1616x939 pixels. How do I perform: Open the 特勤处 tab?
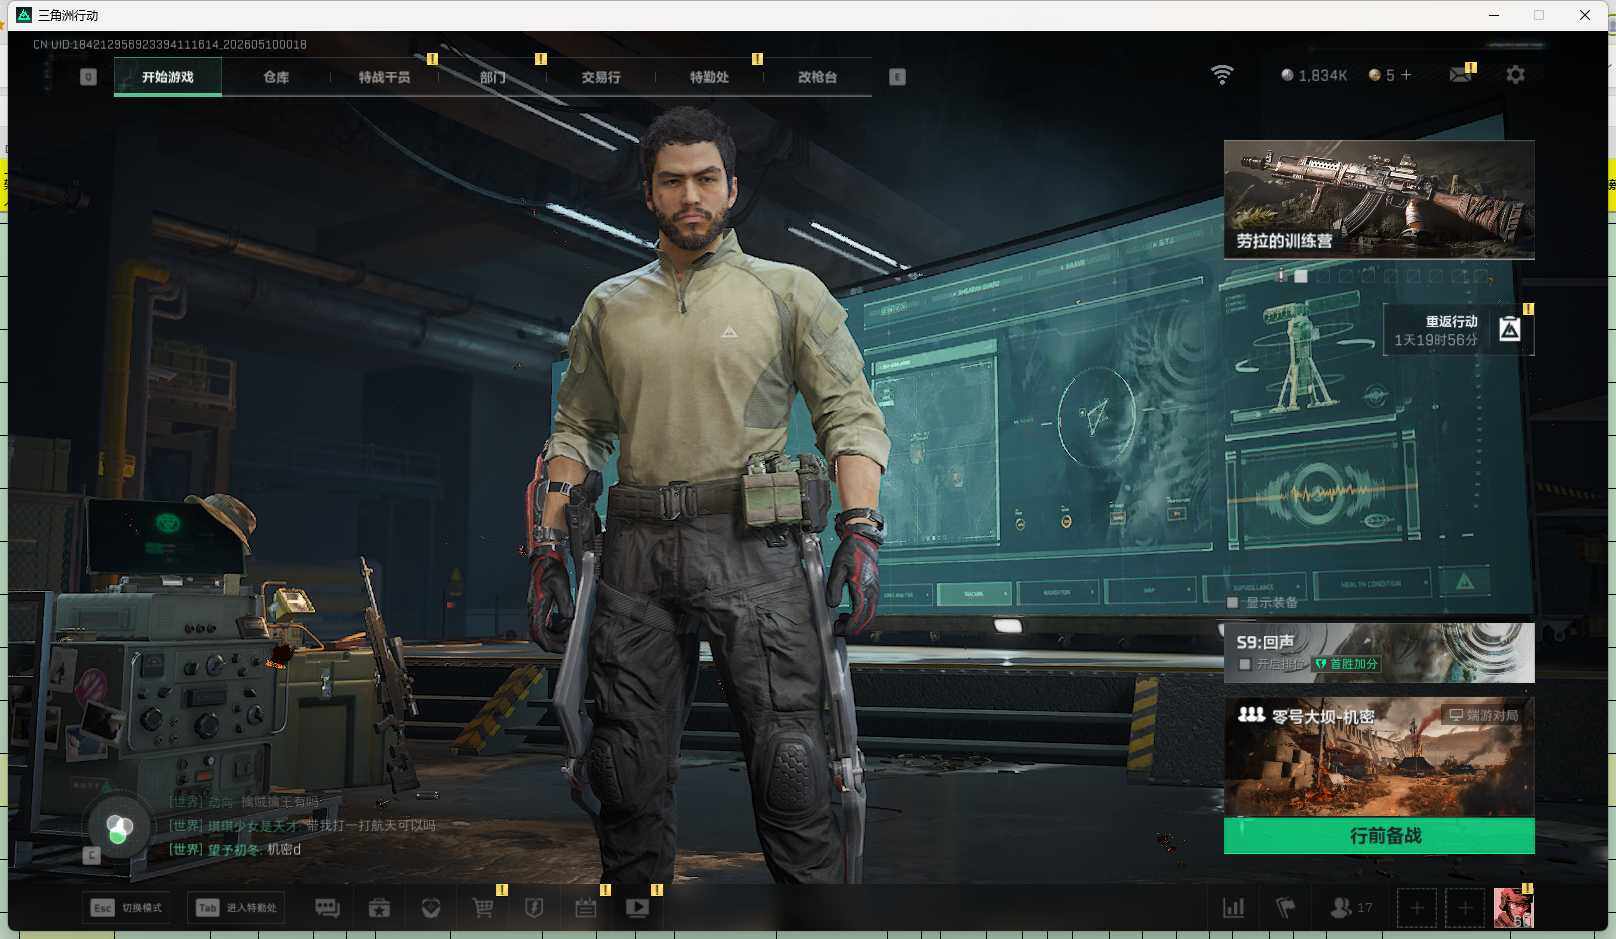click(x=709, y=77)
